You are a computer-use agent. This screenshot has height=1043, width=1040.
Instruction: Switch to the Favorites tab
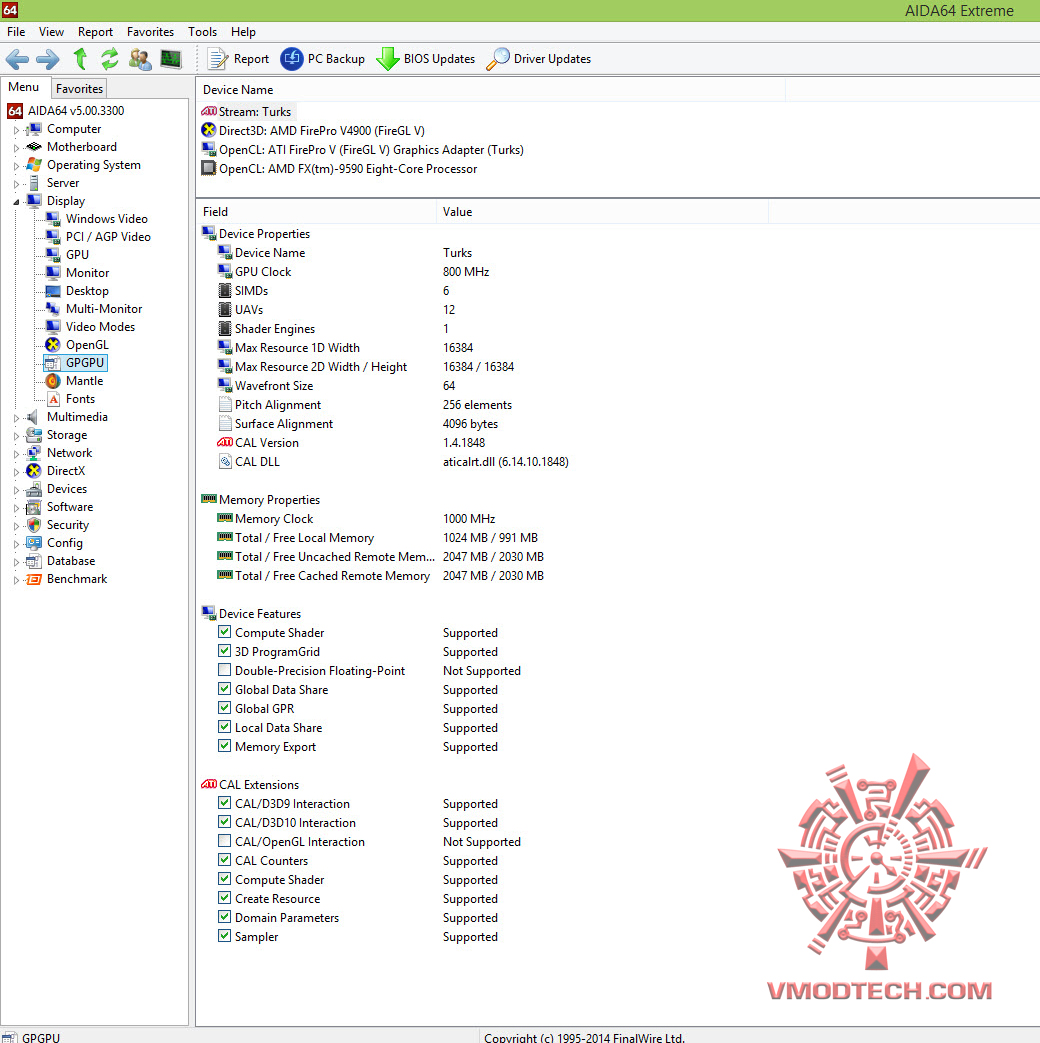tap(79, 88)
